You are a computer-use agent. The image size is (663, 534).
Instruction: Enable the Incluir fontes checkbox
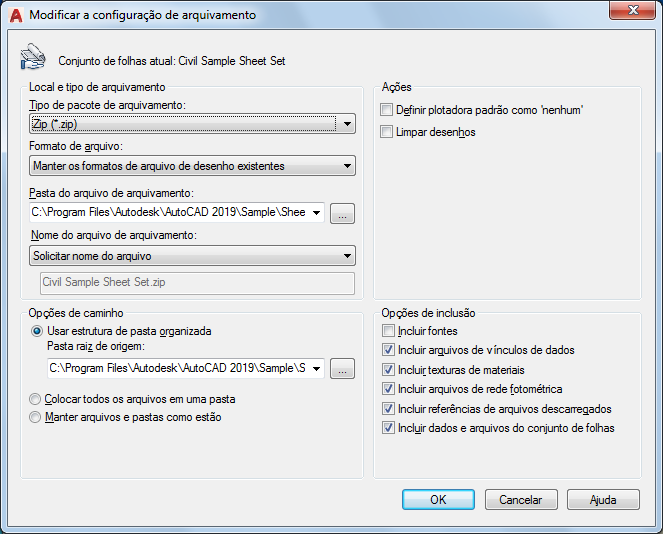[388, 331]
